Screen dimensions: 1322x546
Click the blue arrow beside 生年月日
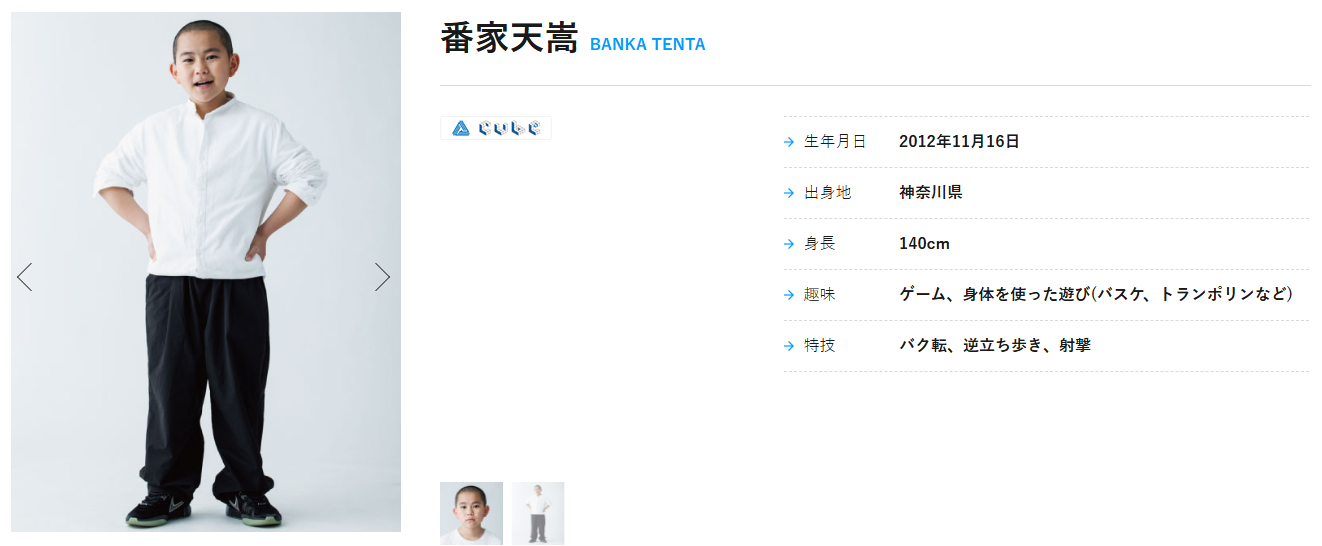789,142
